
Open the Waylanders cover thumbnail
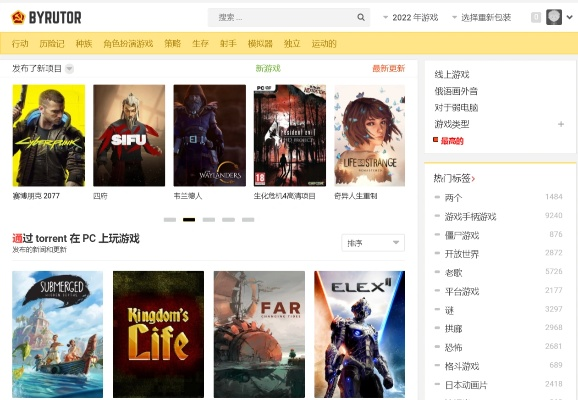(210, 135)
